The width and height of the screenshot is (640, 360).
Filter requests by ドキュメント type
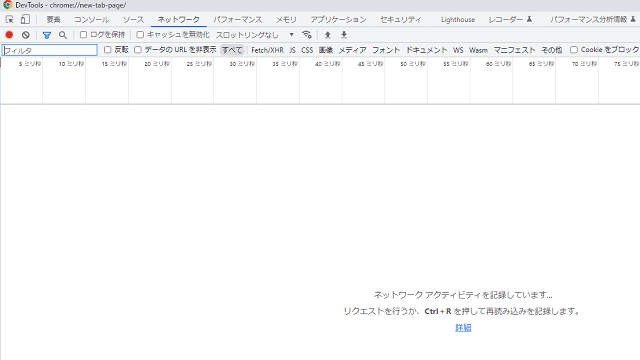427,50
